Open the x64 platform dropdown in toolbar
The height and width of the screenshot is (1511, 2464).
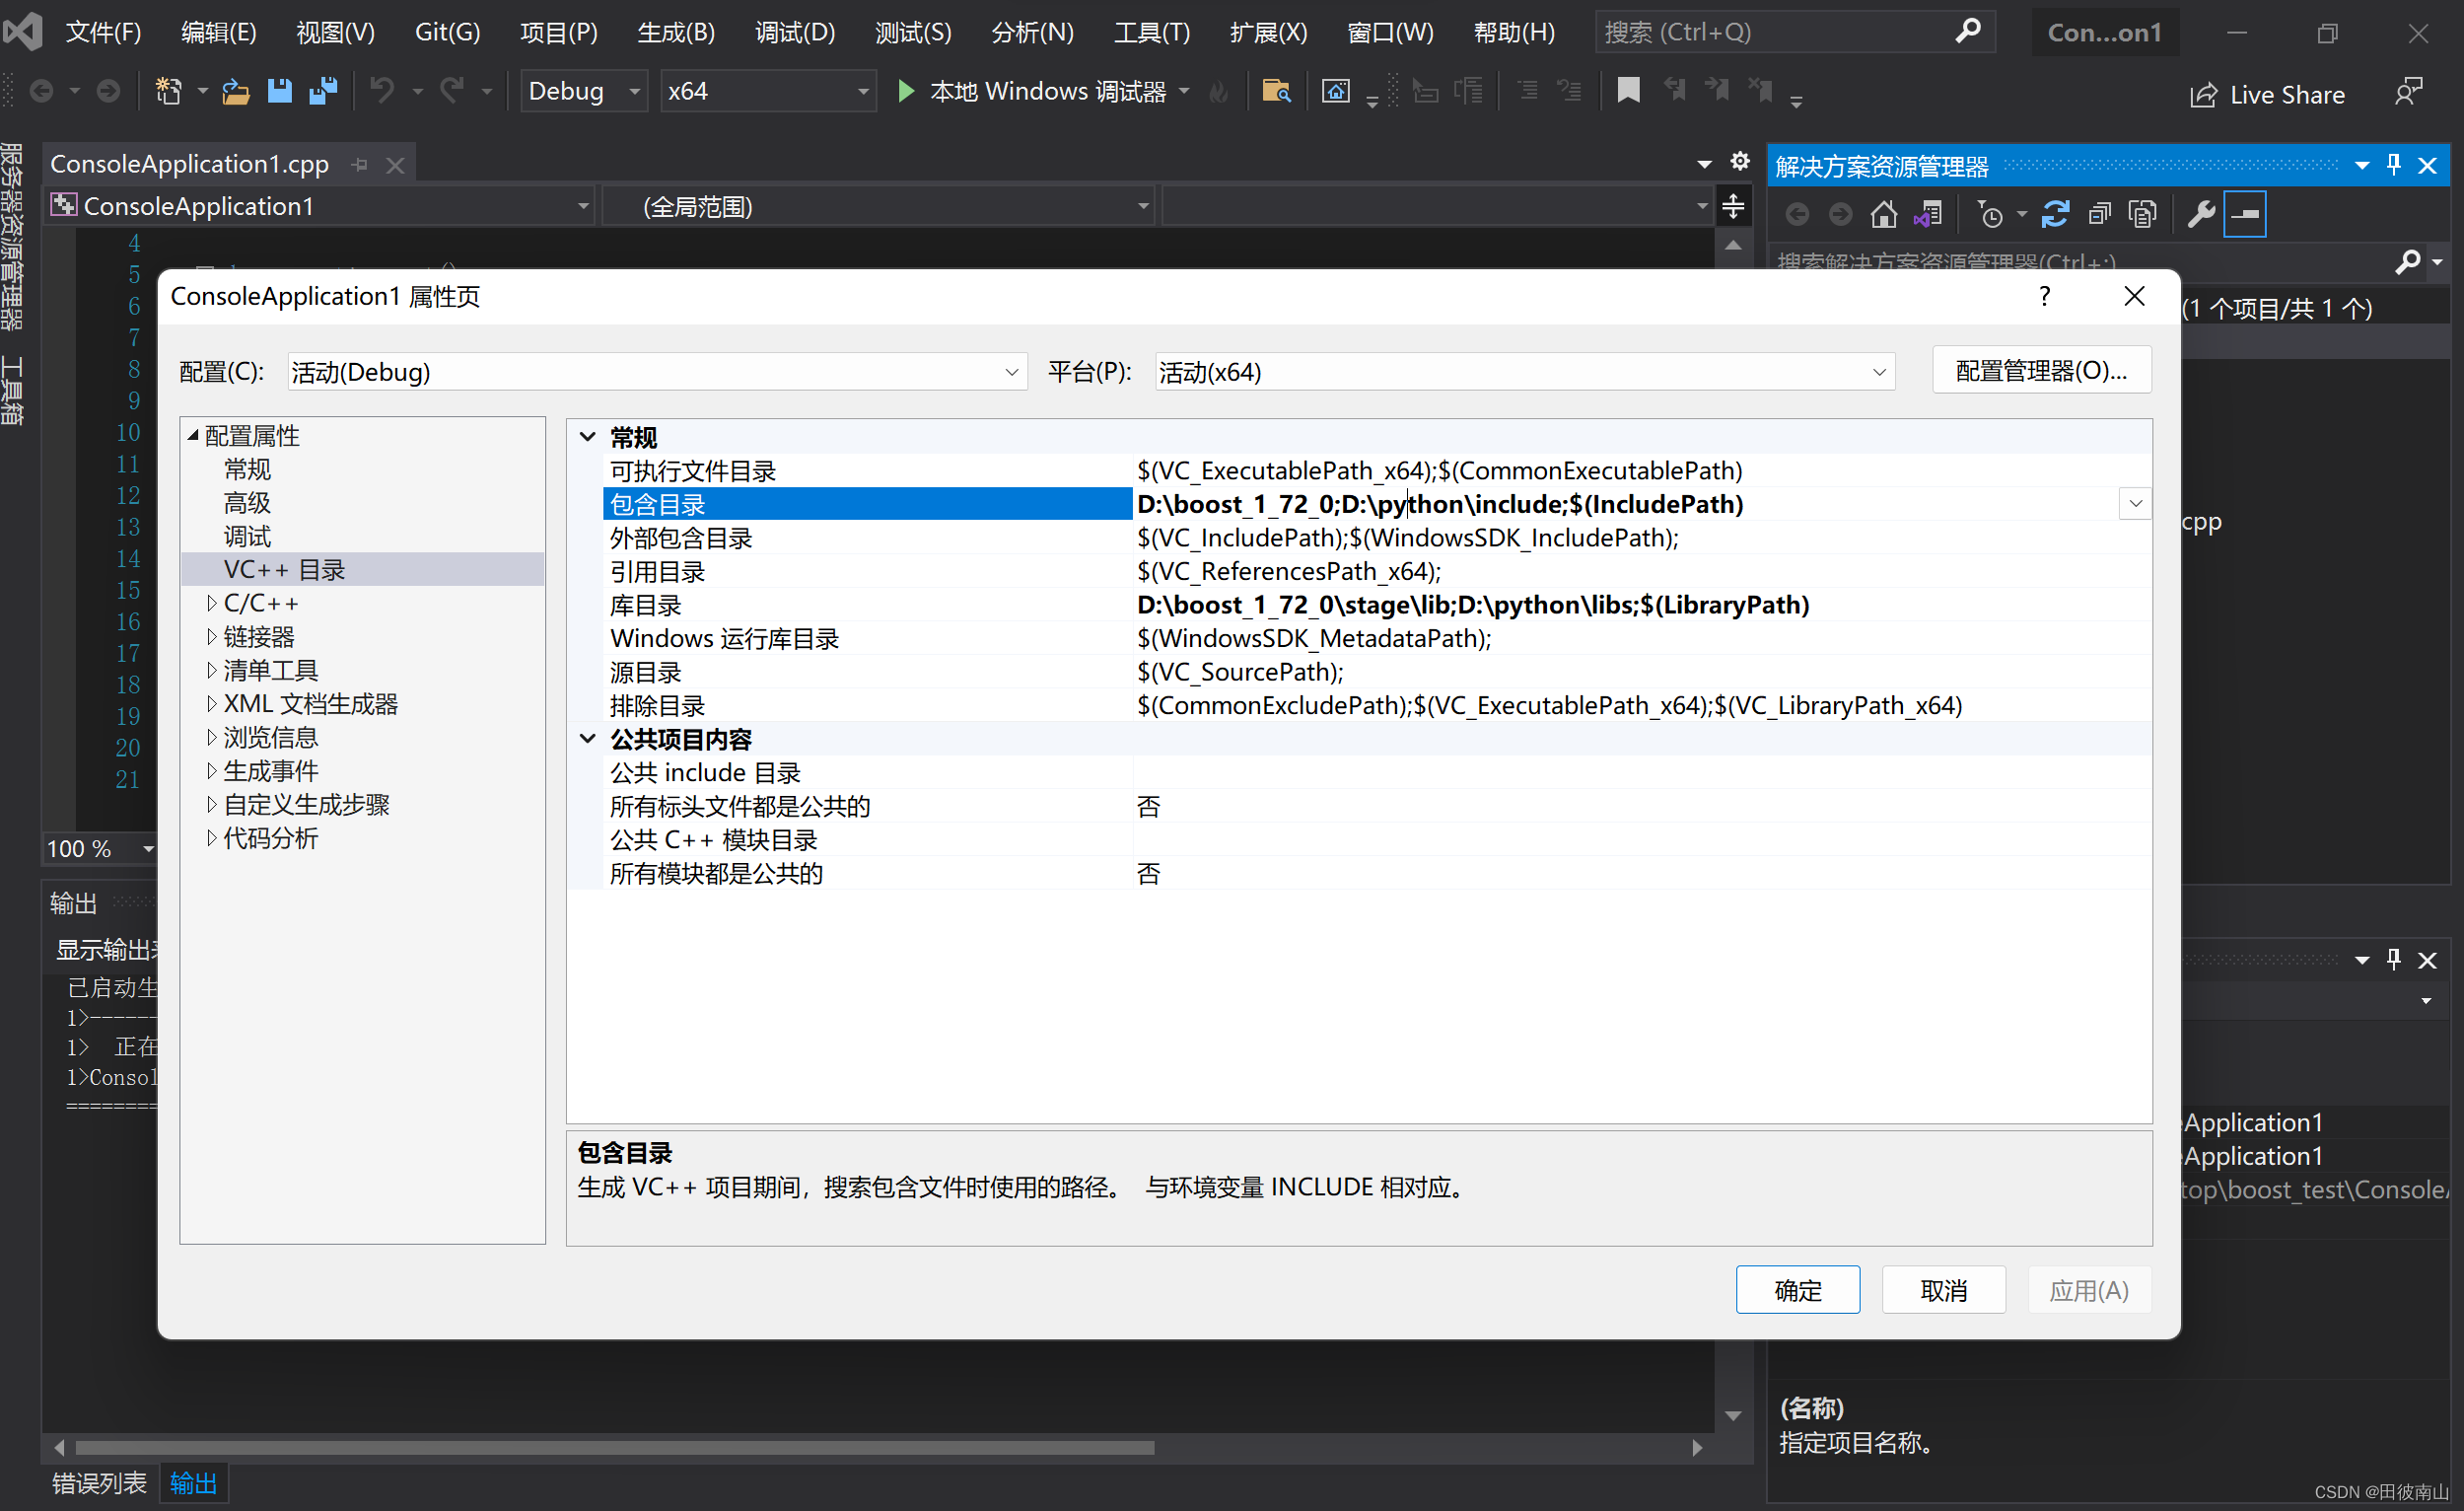[x=768, y=92]
